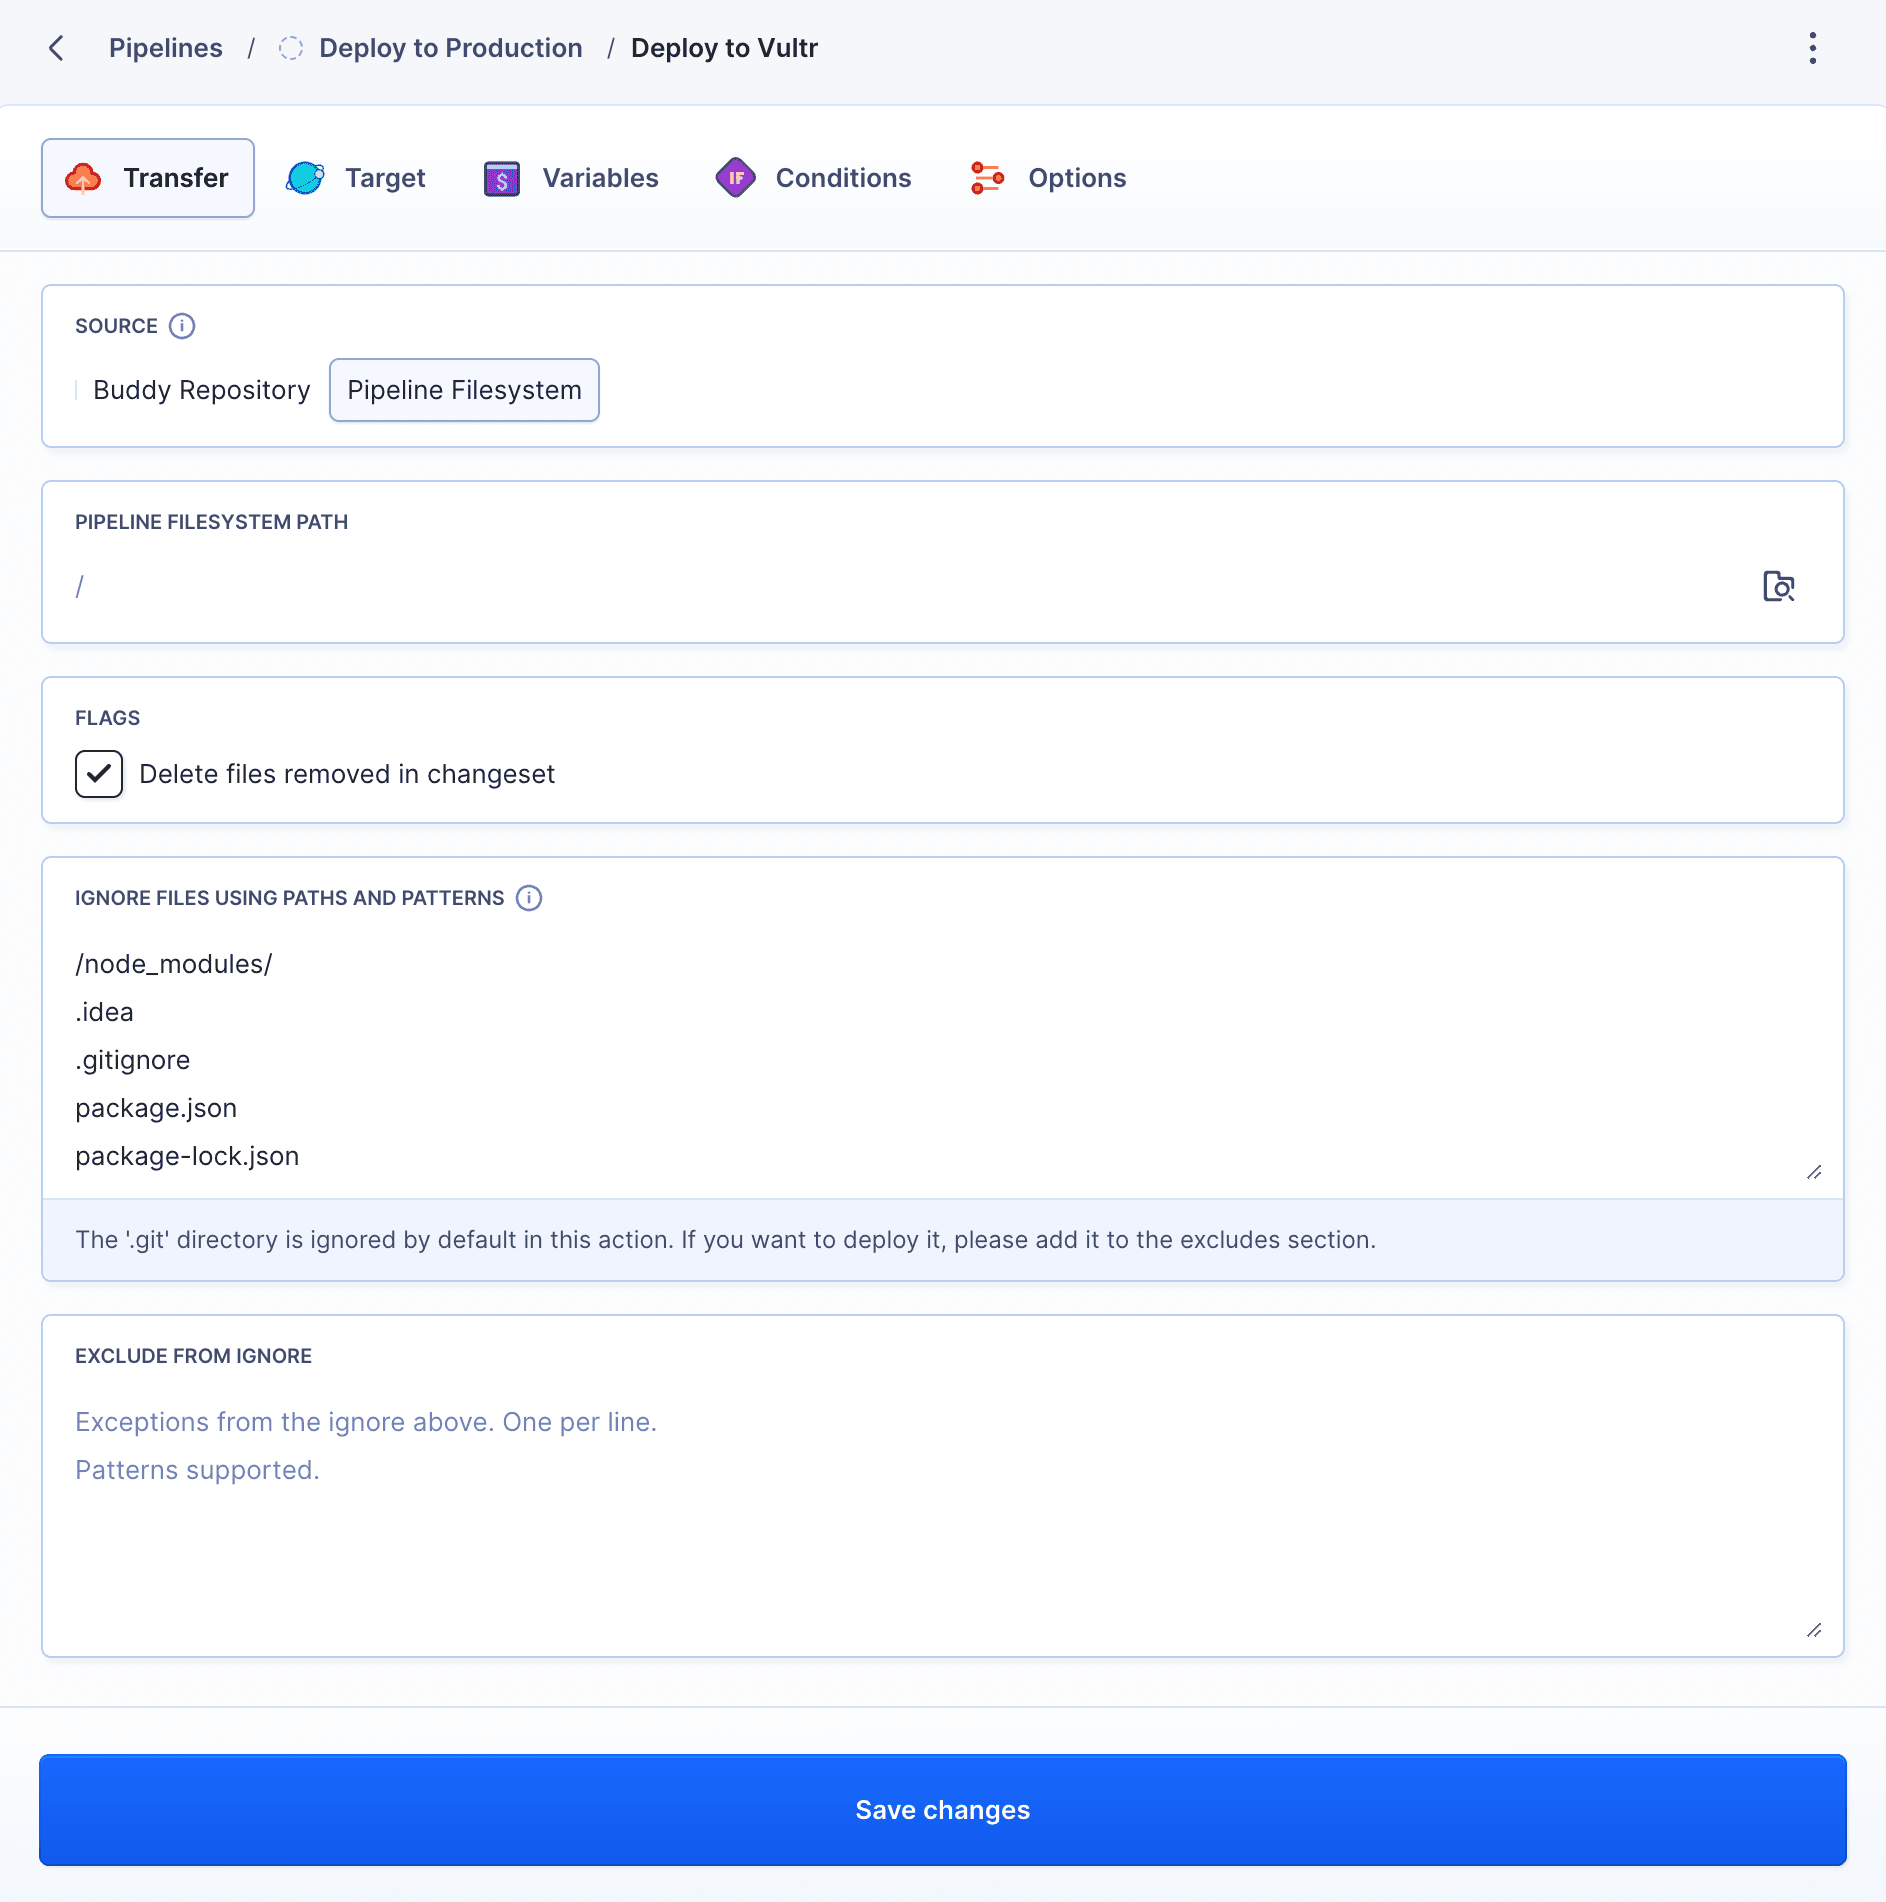Click the back arrow in the header
Image resolution: width=1886 pixels, height=1902 pixels.
[x=57, y=47]
